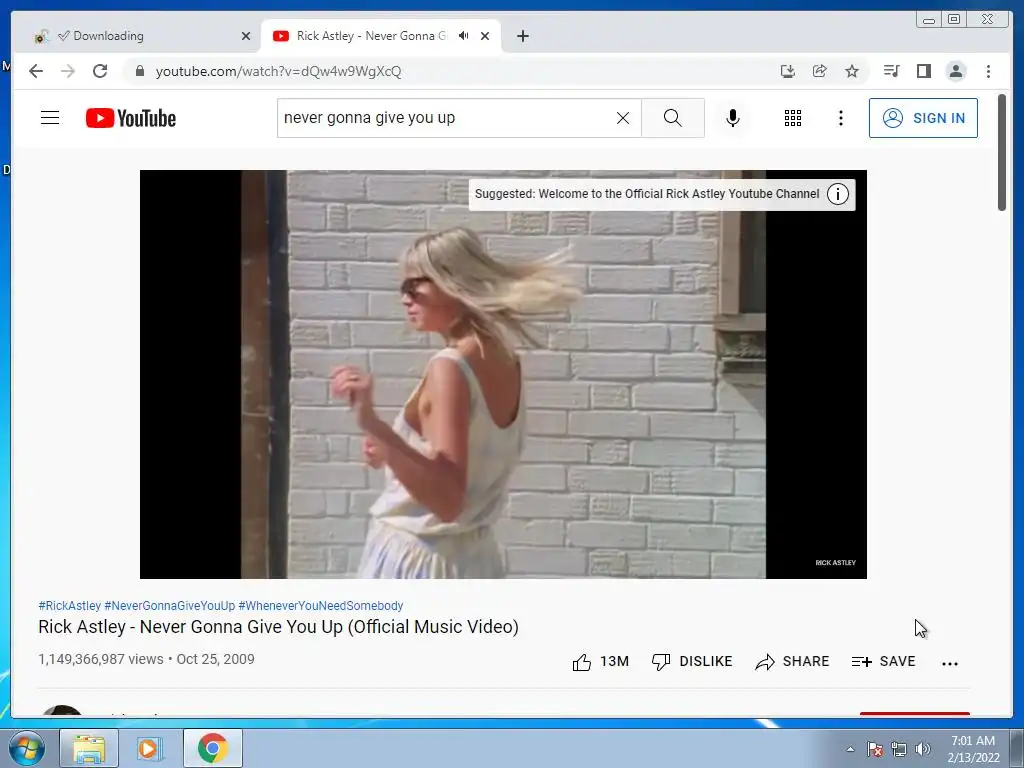
Task: Click the DISLIKE button
Action: click(x=692, y=662)
